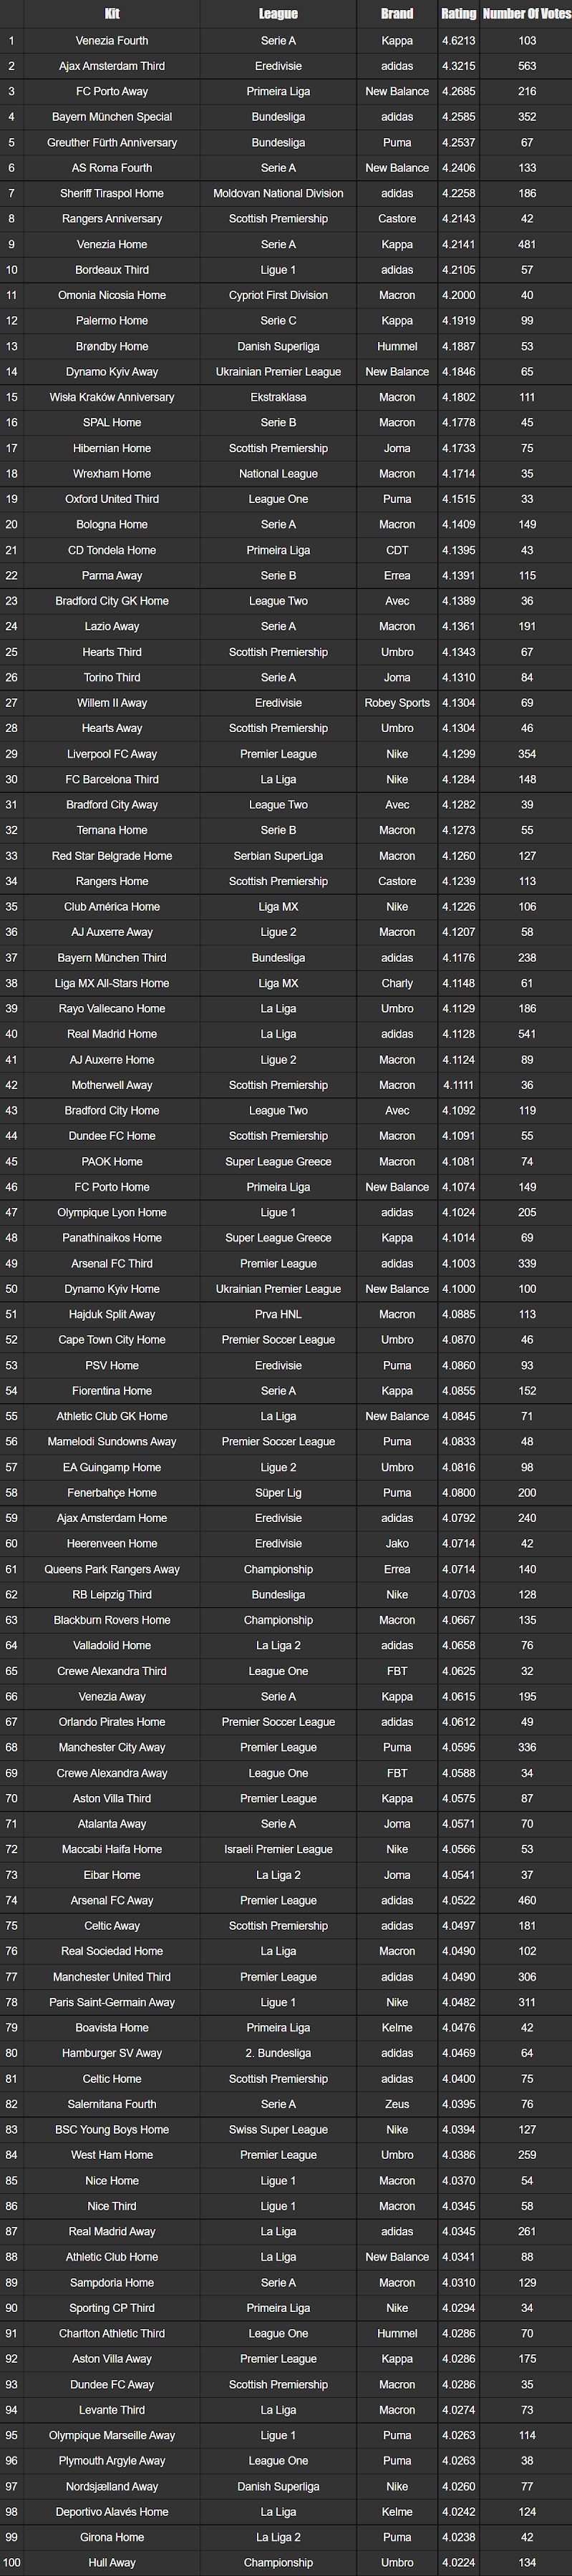This screenshot has width=572, height=2576.
Task: Select the Olympique Lyon Home kit
Action: (x=112, y=1212)
